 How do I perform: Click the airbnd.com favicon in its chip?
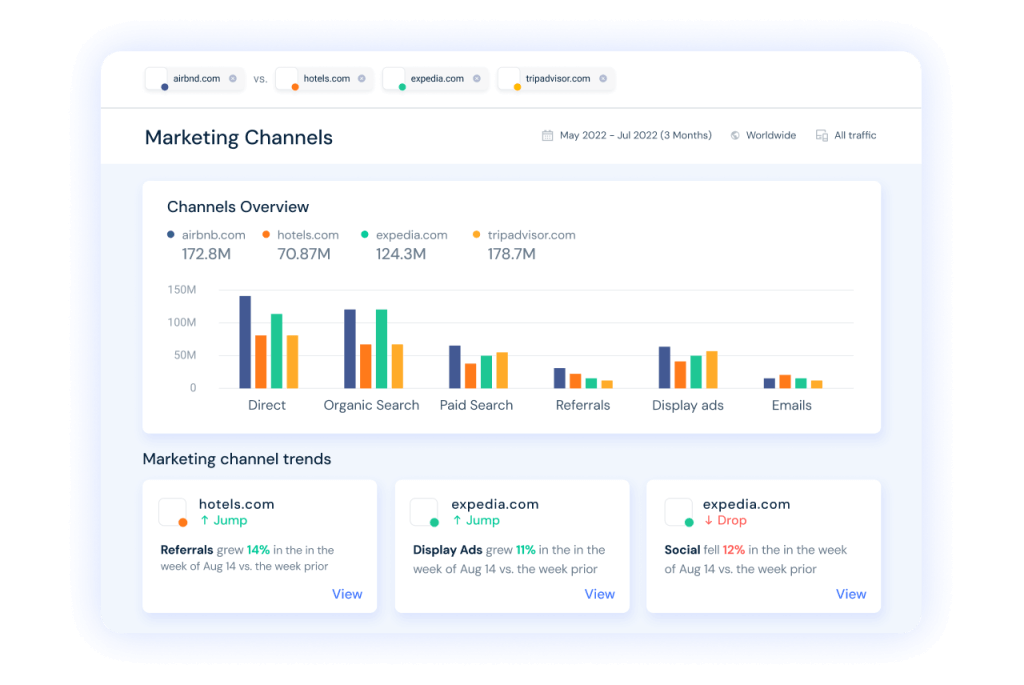(158, 79)
